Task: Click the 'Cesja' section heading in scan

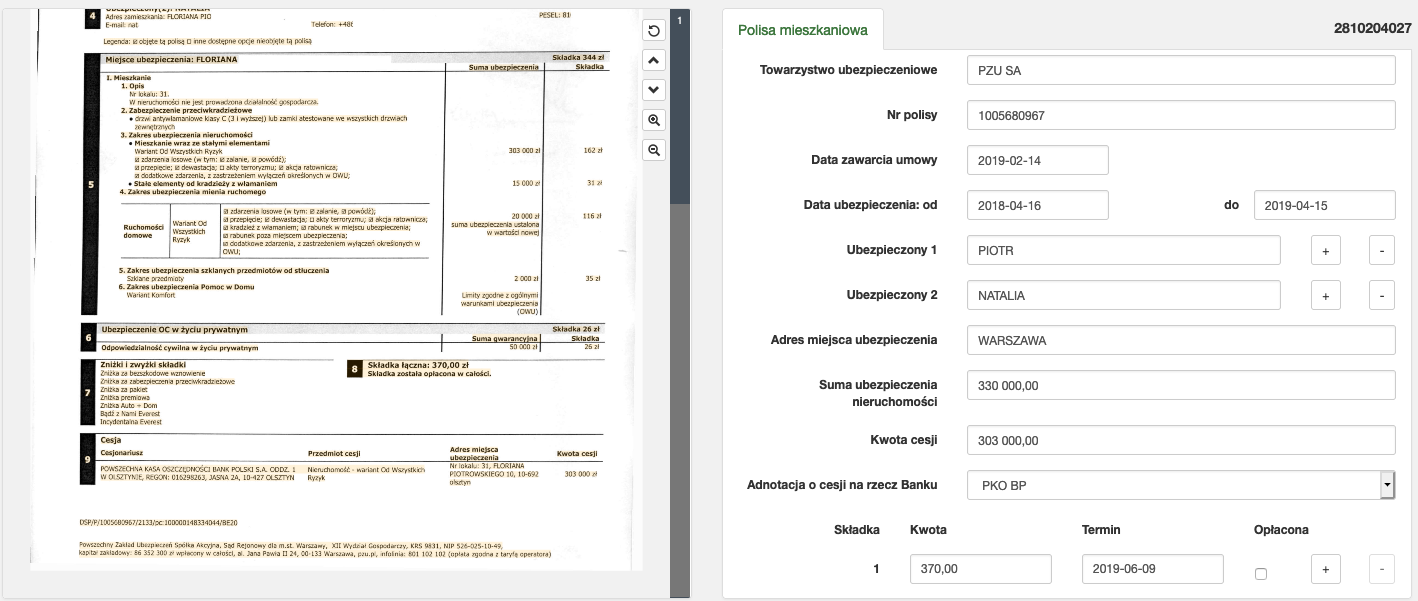Action: [x=111, y=440]
